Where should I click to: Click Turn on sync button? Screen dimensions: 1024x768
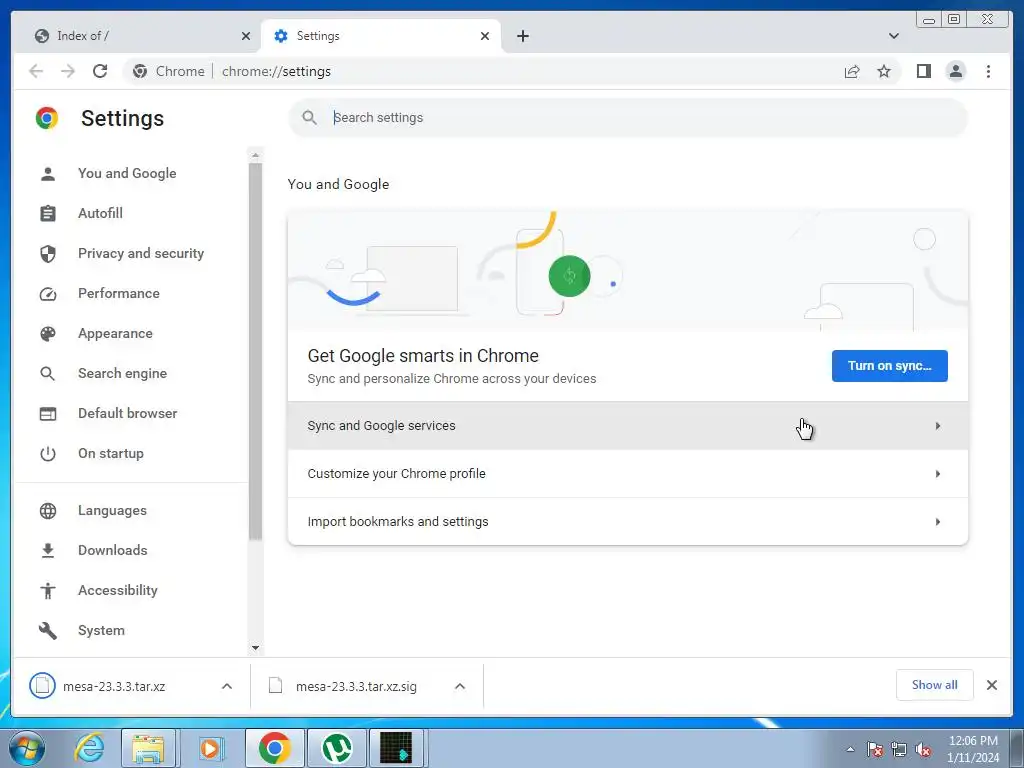pyautogui.click(x=889, y=366)
